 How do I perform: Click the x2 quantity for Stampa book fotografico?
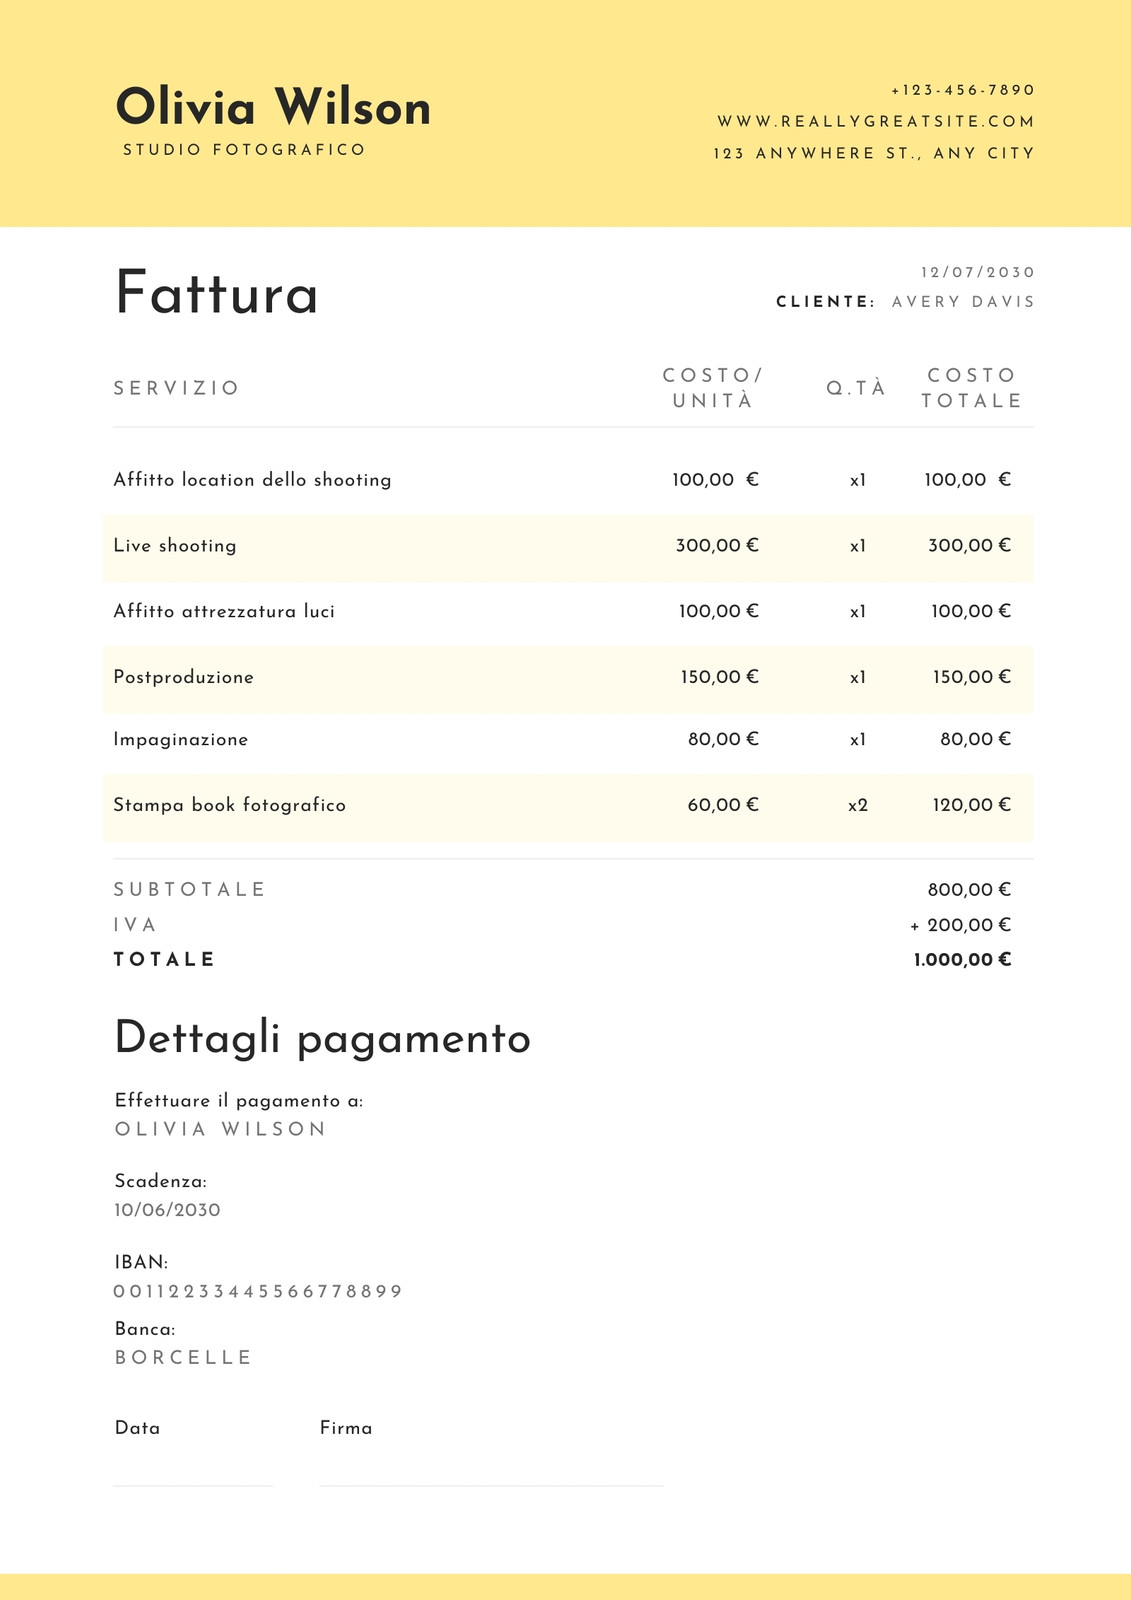858,805
